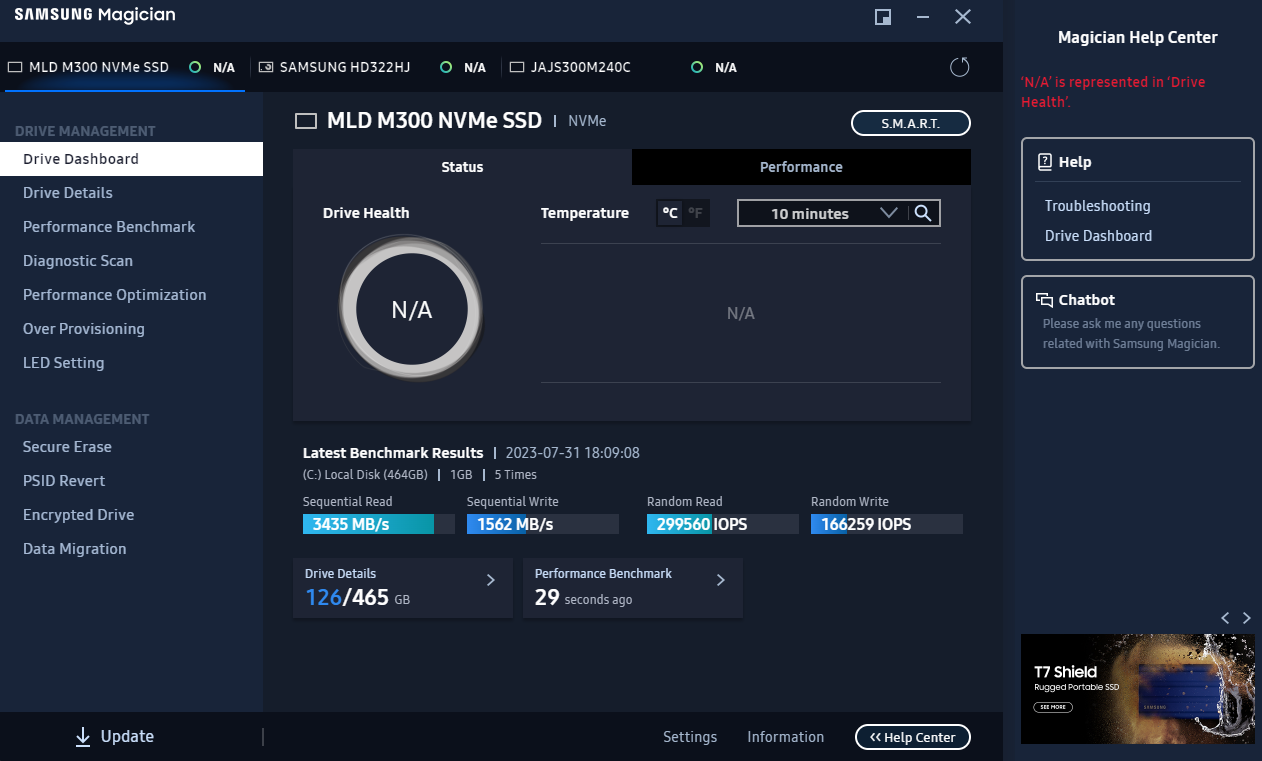Viewport: 1262px width, 761px height.
Task: Switch to the Performance tab
Action: pyautogui.click(x=801, y=167)
